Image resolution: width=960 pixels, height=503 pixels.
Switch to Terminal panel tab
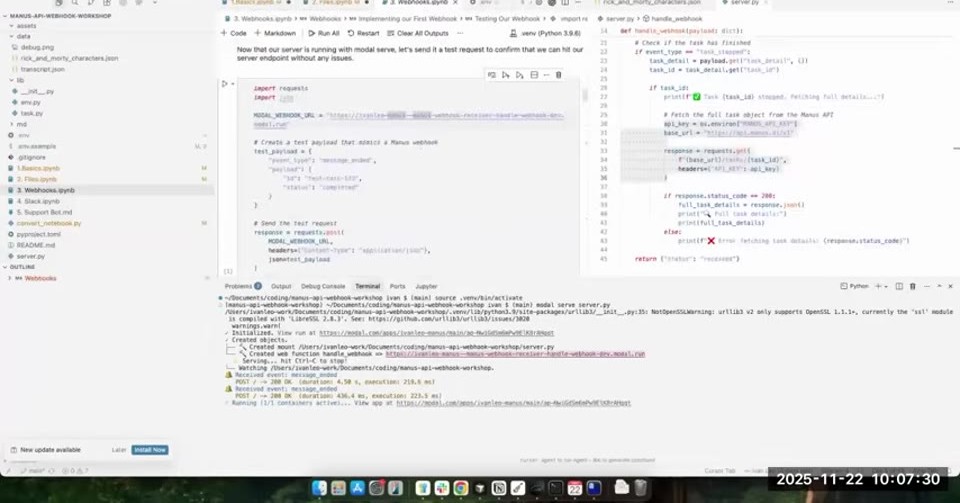click(367, 286)
